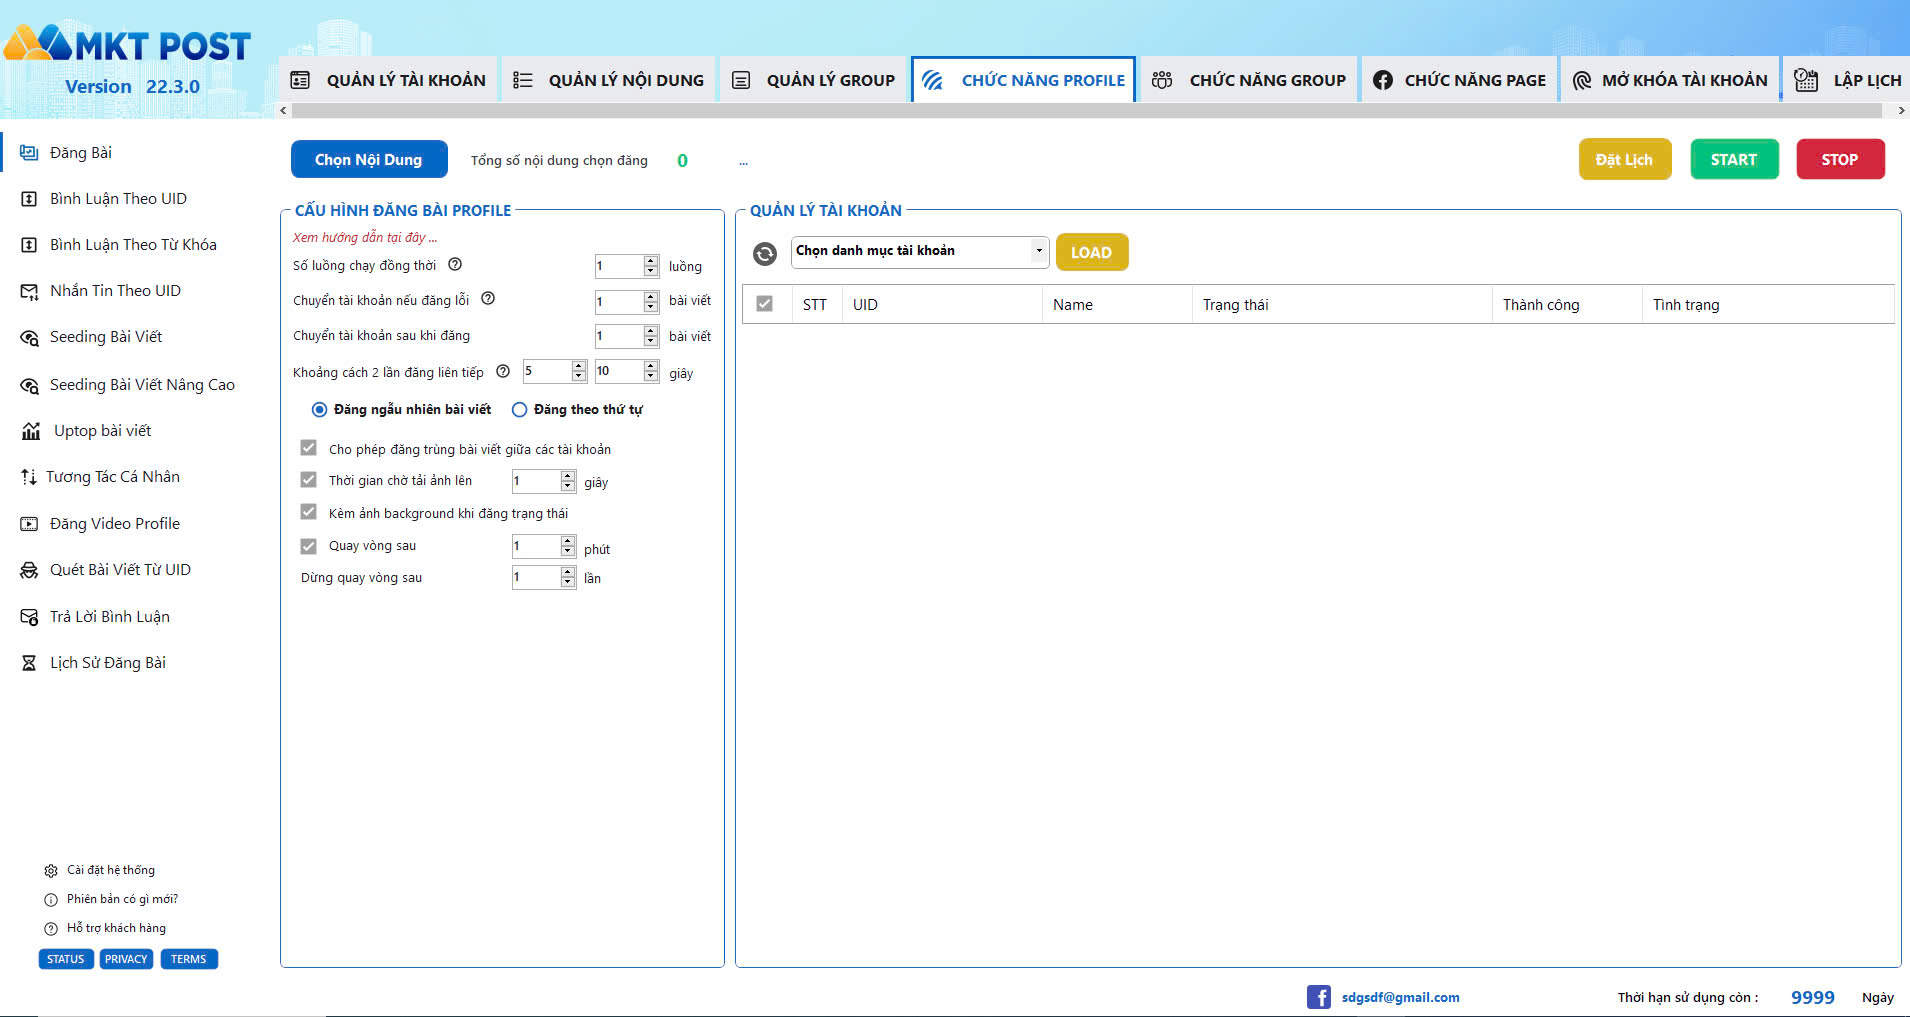1910x1017 pixels.
Task: Click the Seeding Bài Viết Nâng Cao icon
Action: click(x=29, y=386)
